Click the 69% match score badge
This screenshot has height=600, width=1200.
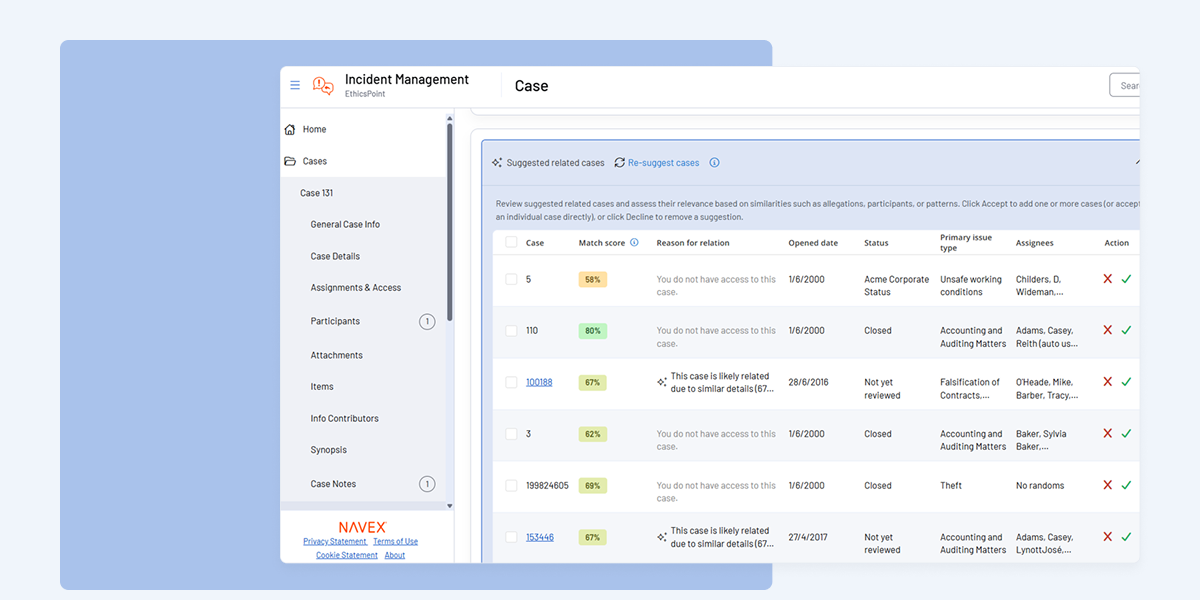click(593, 485)
